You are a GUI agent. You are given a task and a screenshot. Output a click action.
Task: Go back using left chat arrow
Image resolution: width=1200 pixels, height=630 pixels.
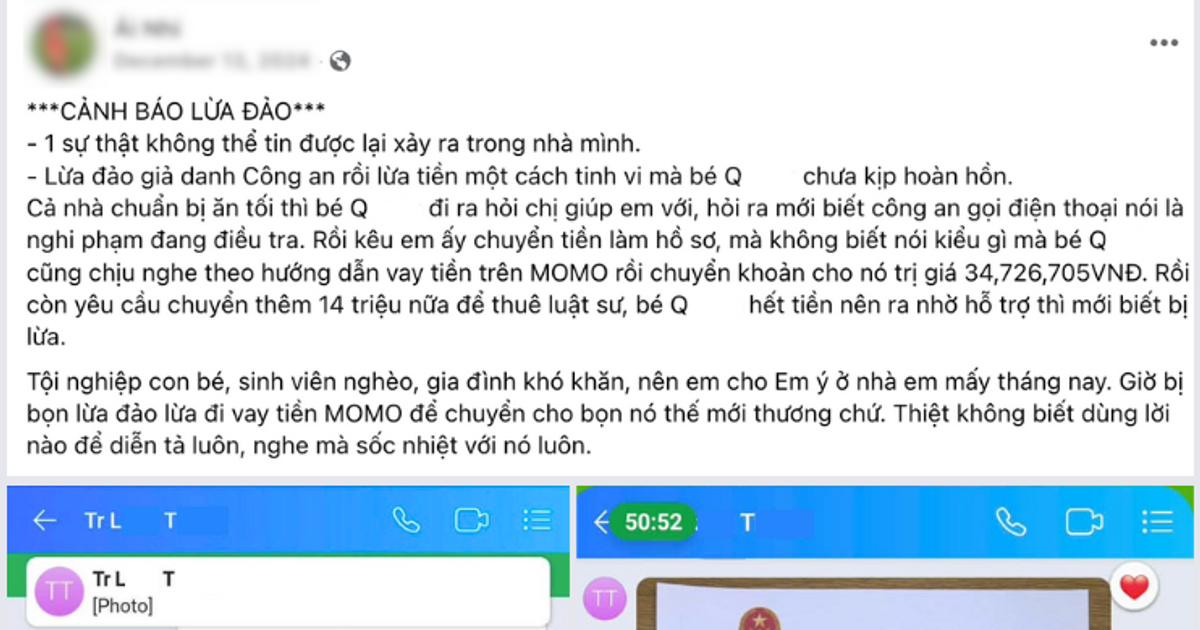coord(44,520)
